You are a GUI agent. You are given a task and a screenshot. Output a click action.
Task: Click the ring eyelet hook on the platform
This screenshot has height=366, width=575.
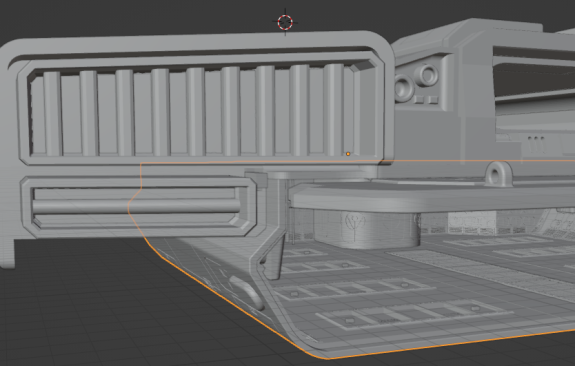(x=498, y=174)
